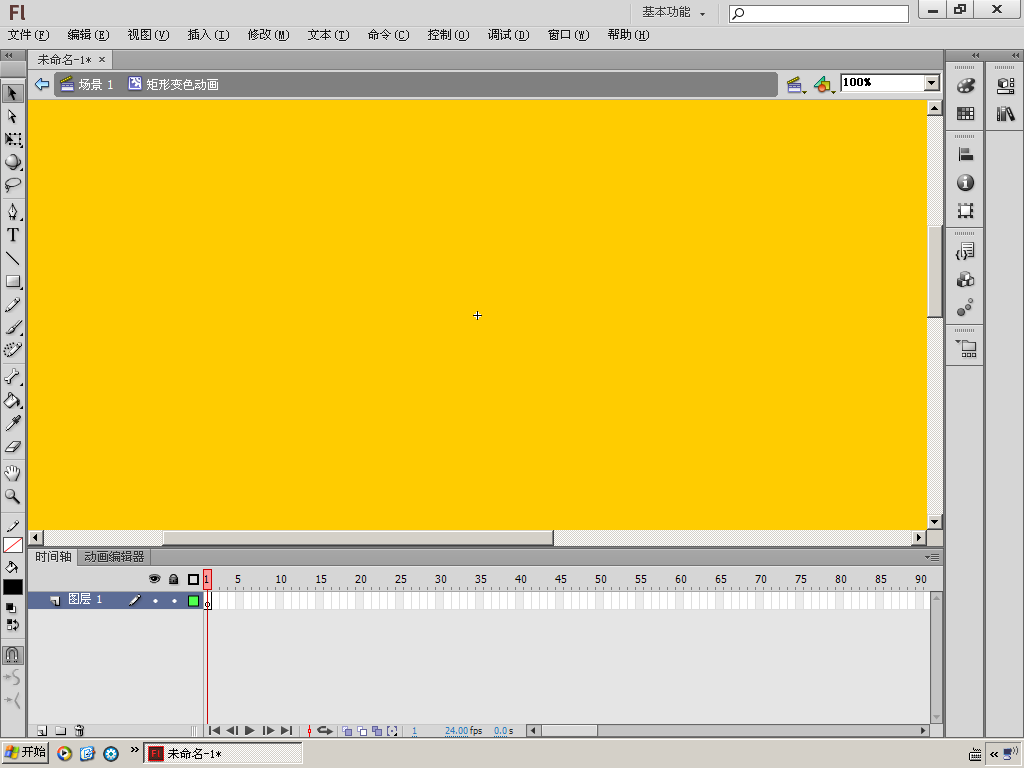
Task: Open the Edit Scene clapperboard dropdown
Action: point(795,84)
